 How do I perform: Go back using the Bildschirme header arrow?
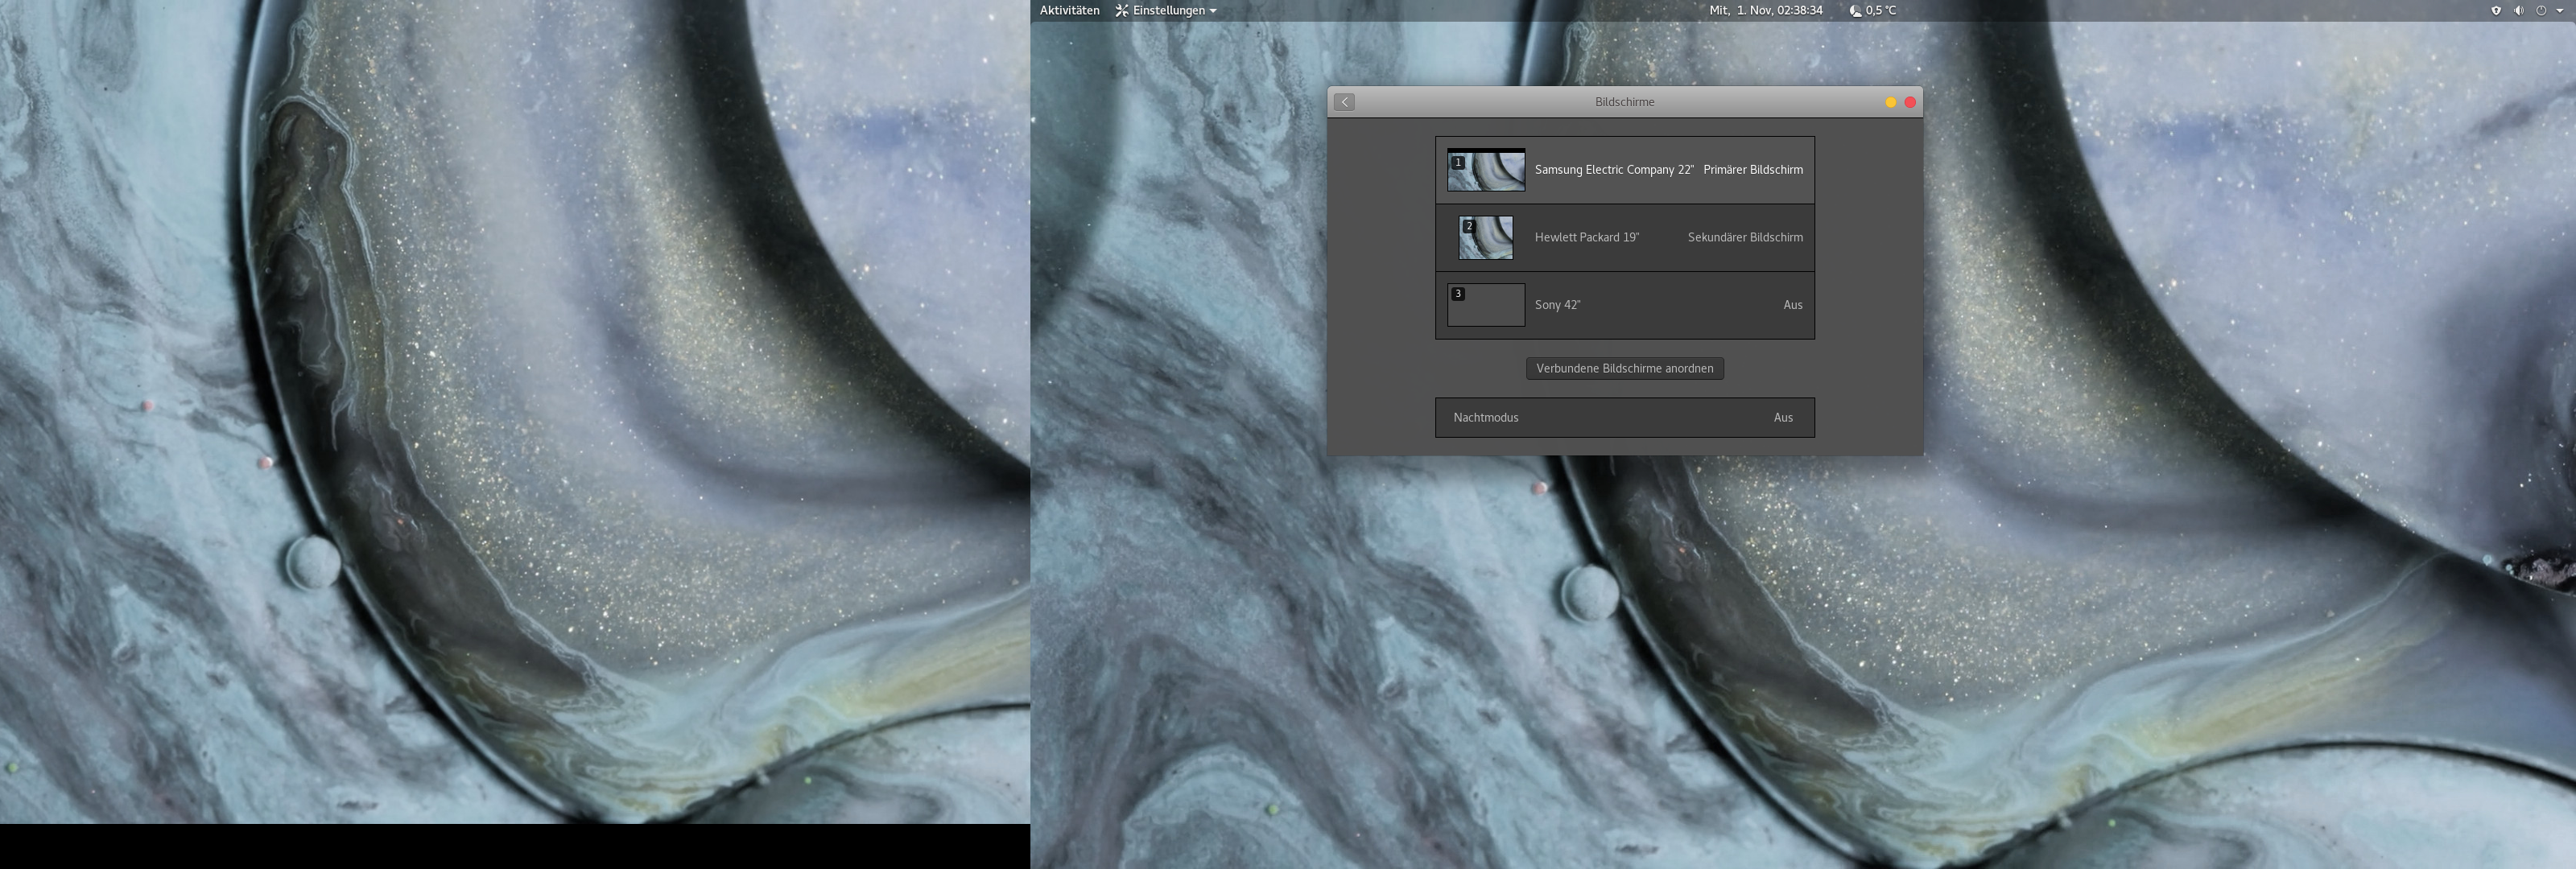point(1344,102)
